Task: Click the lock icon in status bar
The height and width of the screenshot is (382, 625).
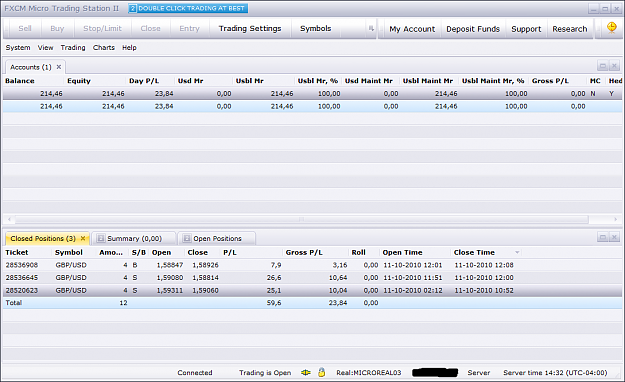Action: point(321,372)
